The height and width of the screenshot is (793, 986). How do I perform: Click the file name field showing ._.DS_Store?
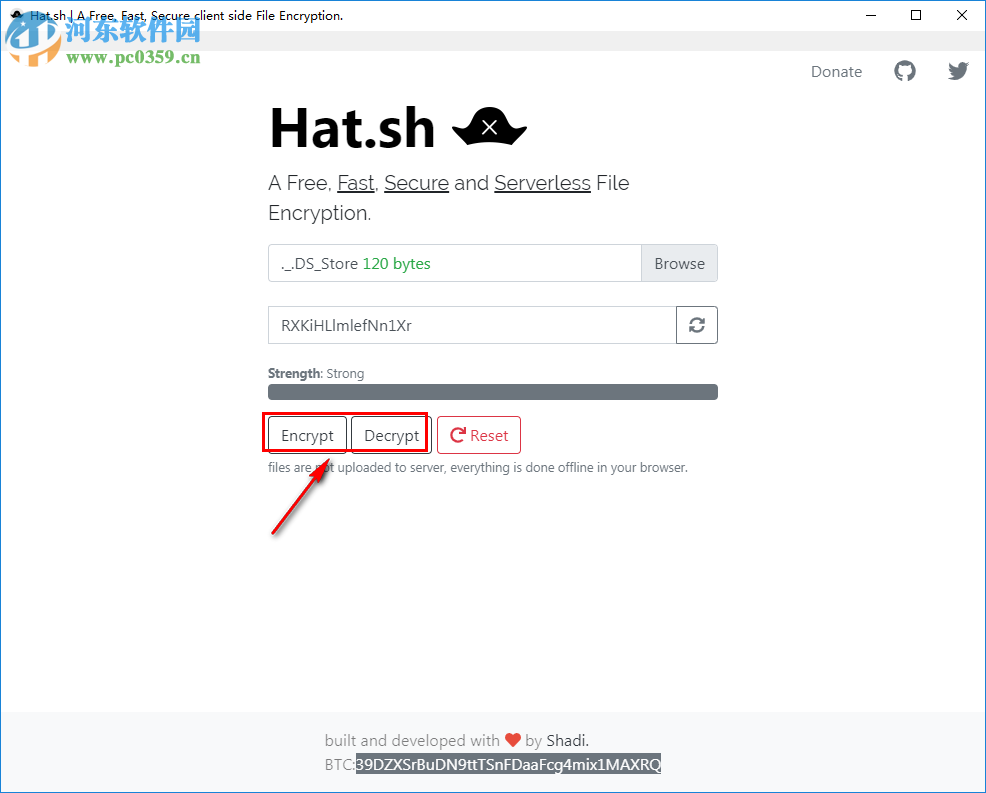pos(450,263)
